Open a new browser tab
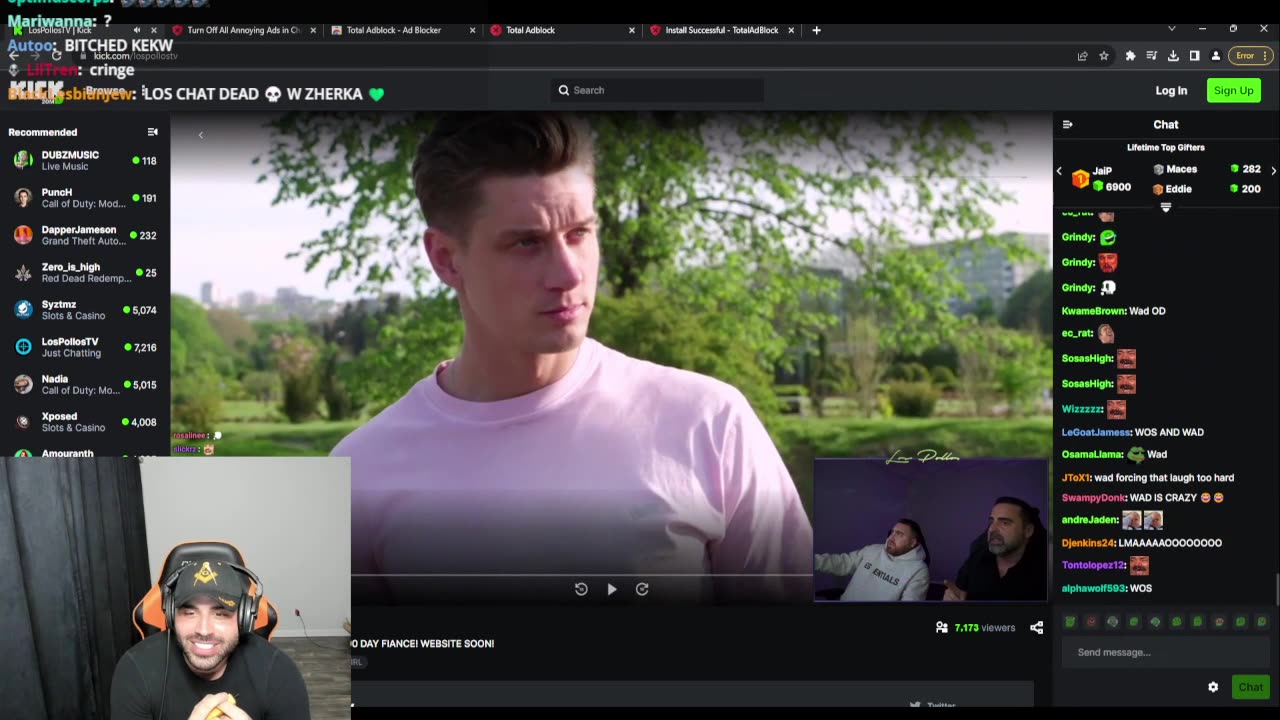This screenshot has height=720, width=1280. click(816, 30)
